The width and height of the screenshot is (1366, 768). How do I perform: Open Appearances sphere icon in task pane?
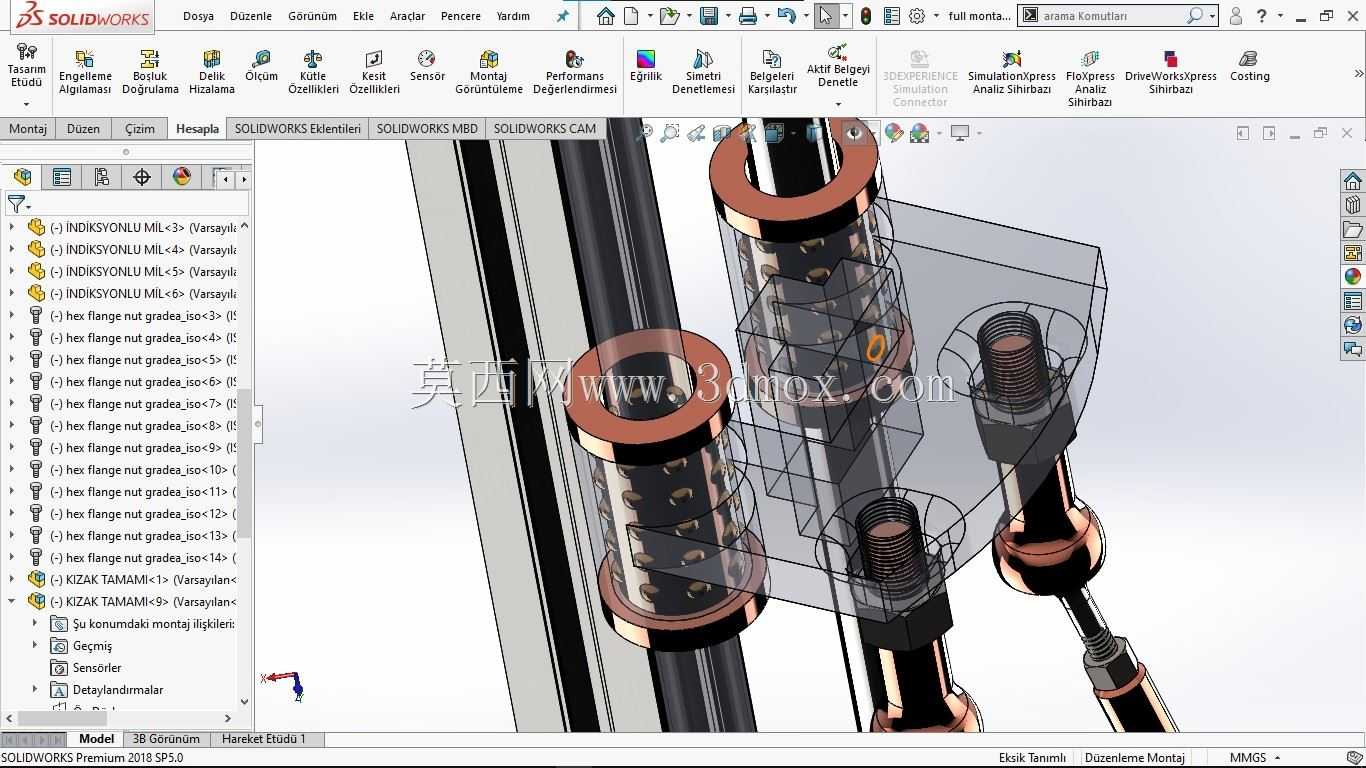coord(1352,277)
